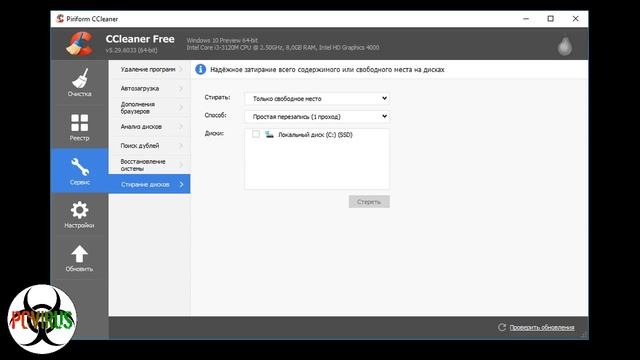Click the CCleaner title bar icon

click(x=60, y=18)
